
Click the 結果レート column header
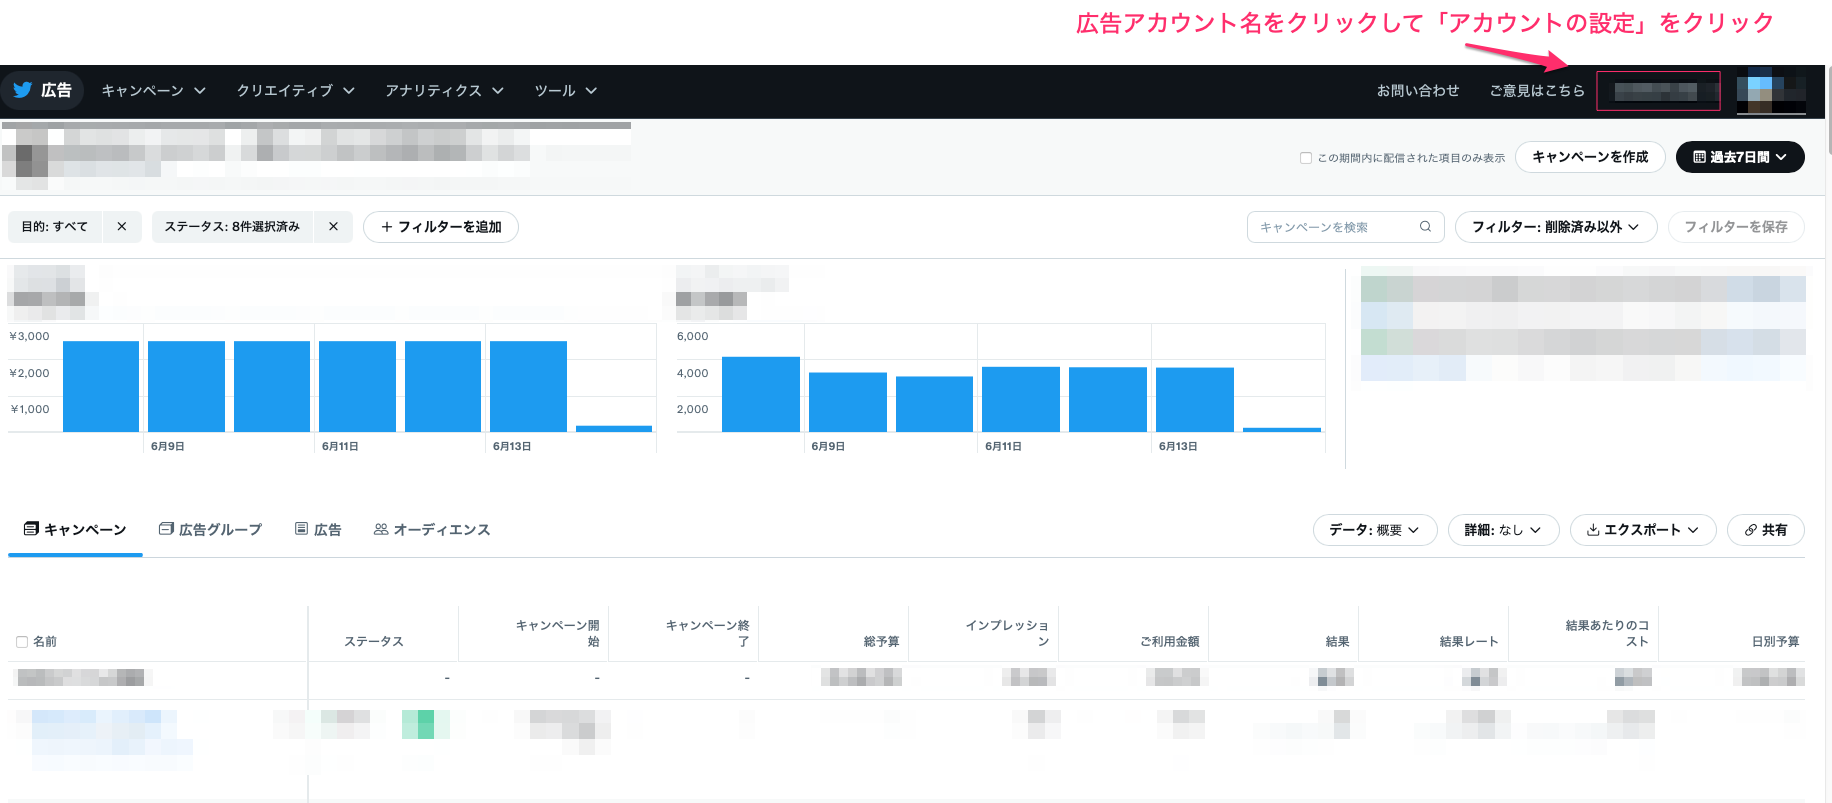[1469, 642]
